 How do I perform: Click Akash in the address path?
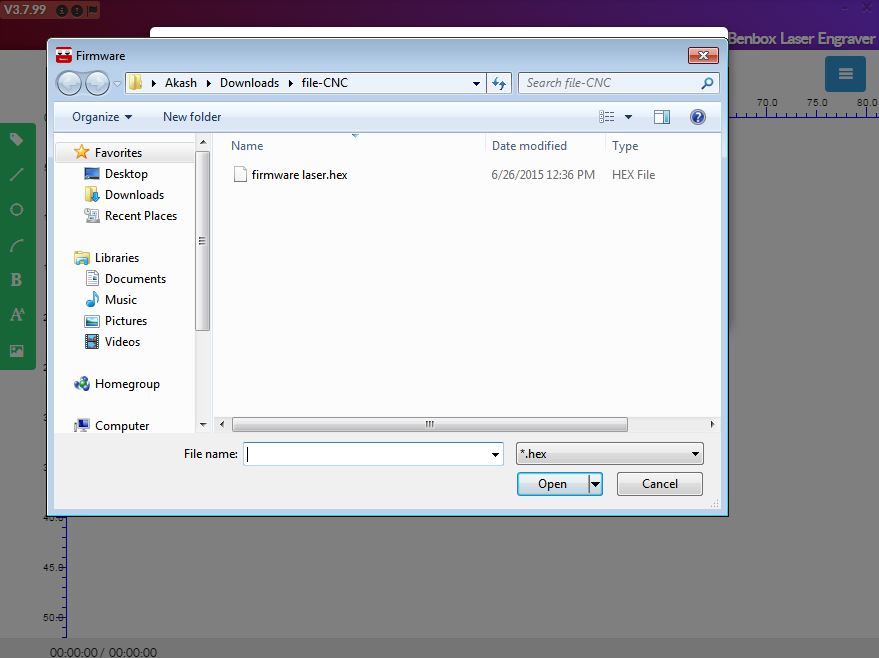[x=181, y=83]
